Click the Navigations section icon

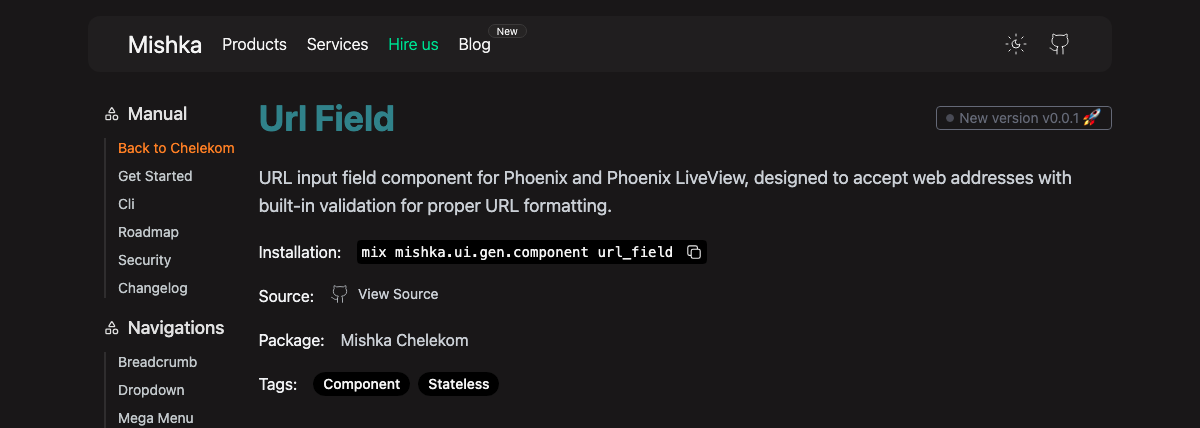112,328
